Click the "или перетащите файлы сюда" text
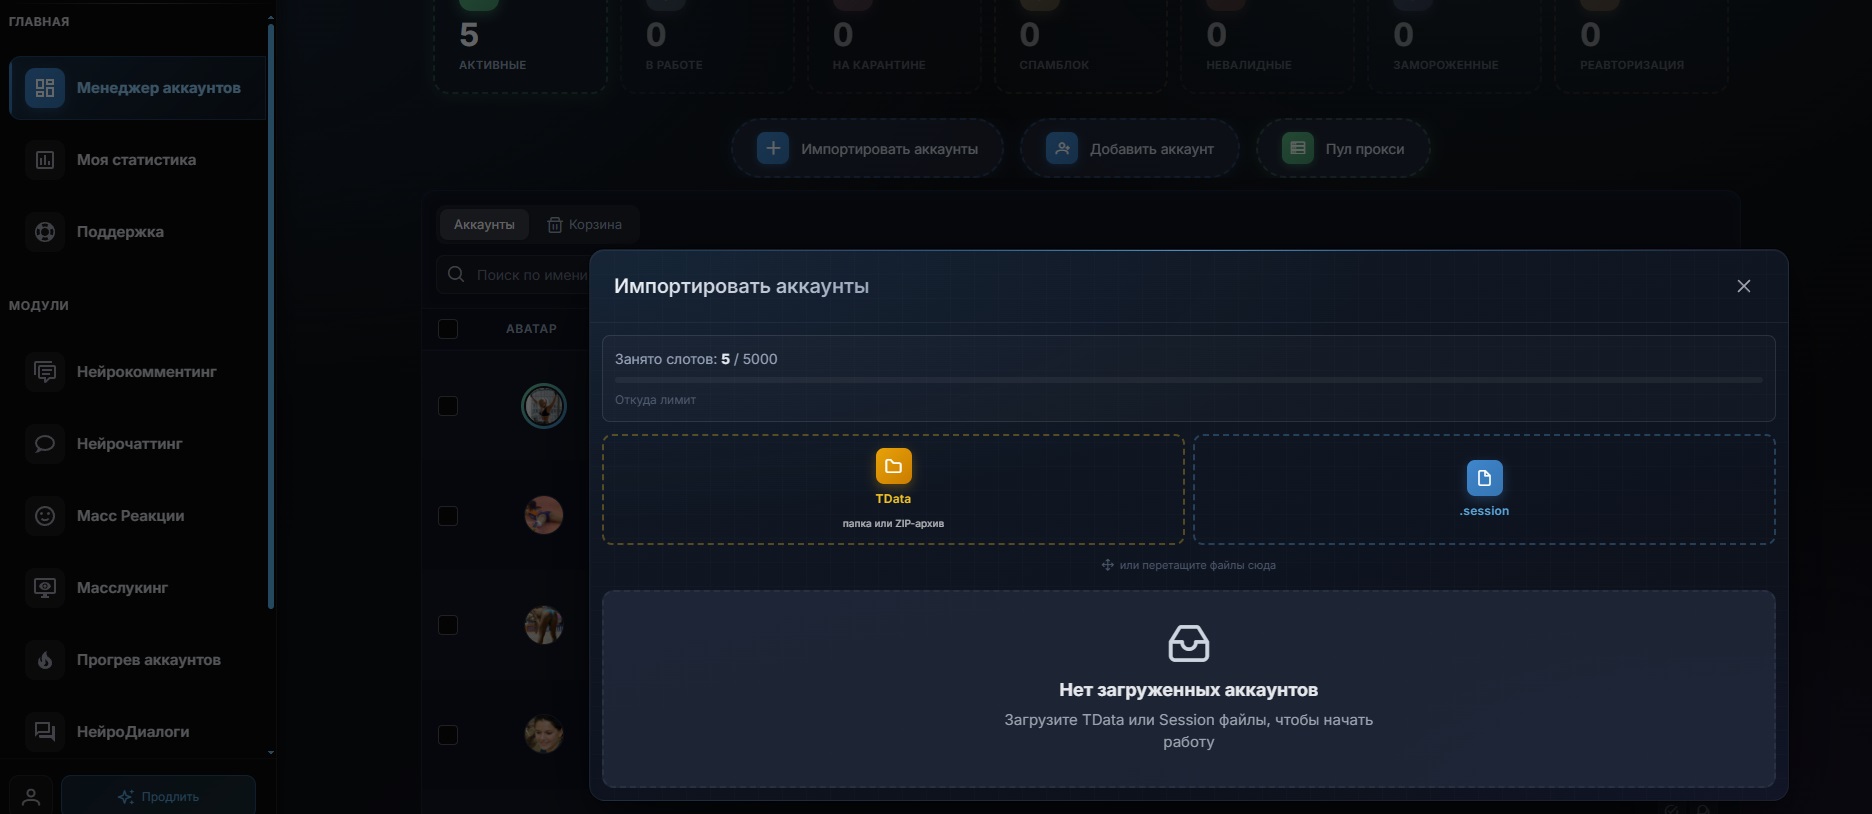Viewport: 1872px width, 814px height. pos(1197,565)
